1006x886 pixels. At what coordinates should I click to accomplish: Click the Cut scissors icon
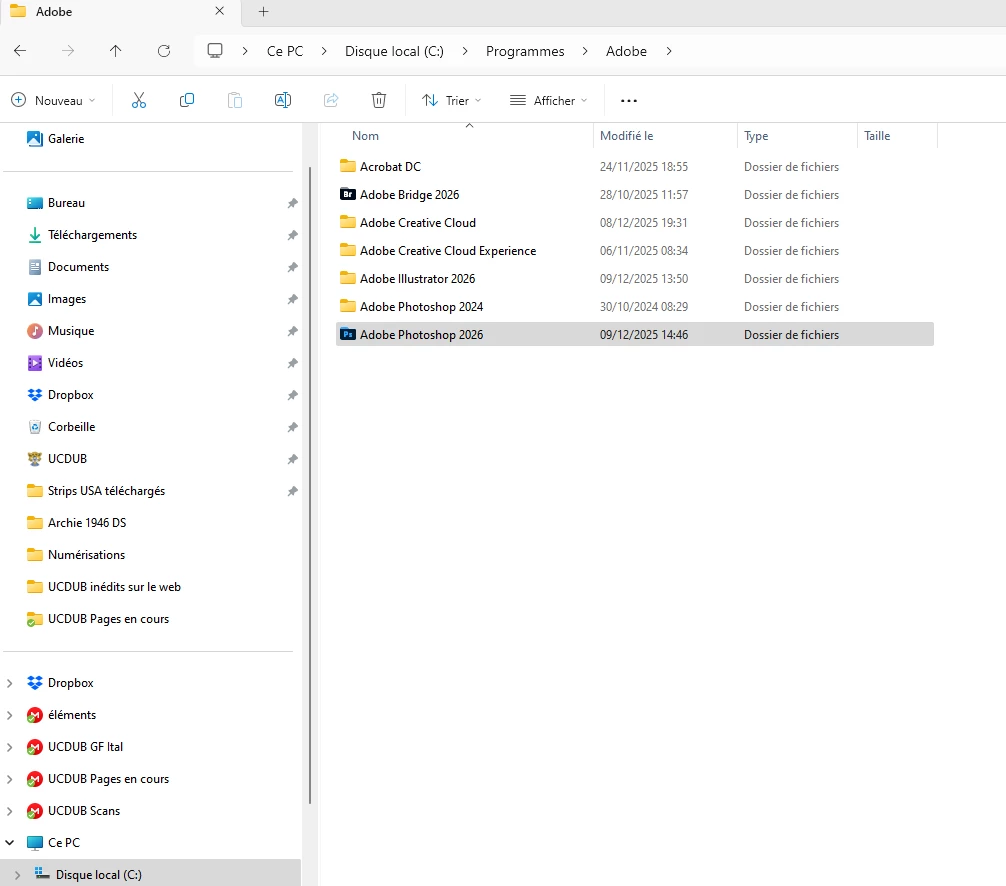click(x=139, y=100)
